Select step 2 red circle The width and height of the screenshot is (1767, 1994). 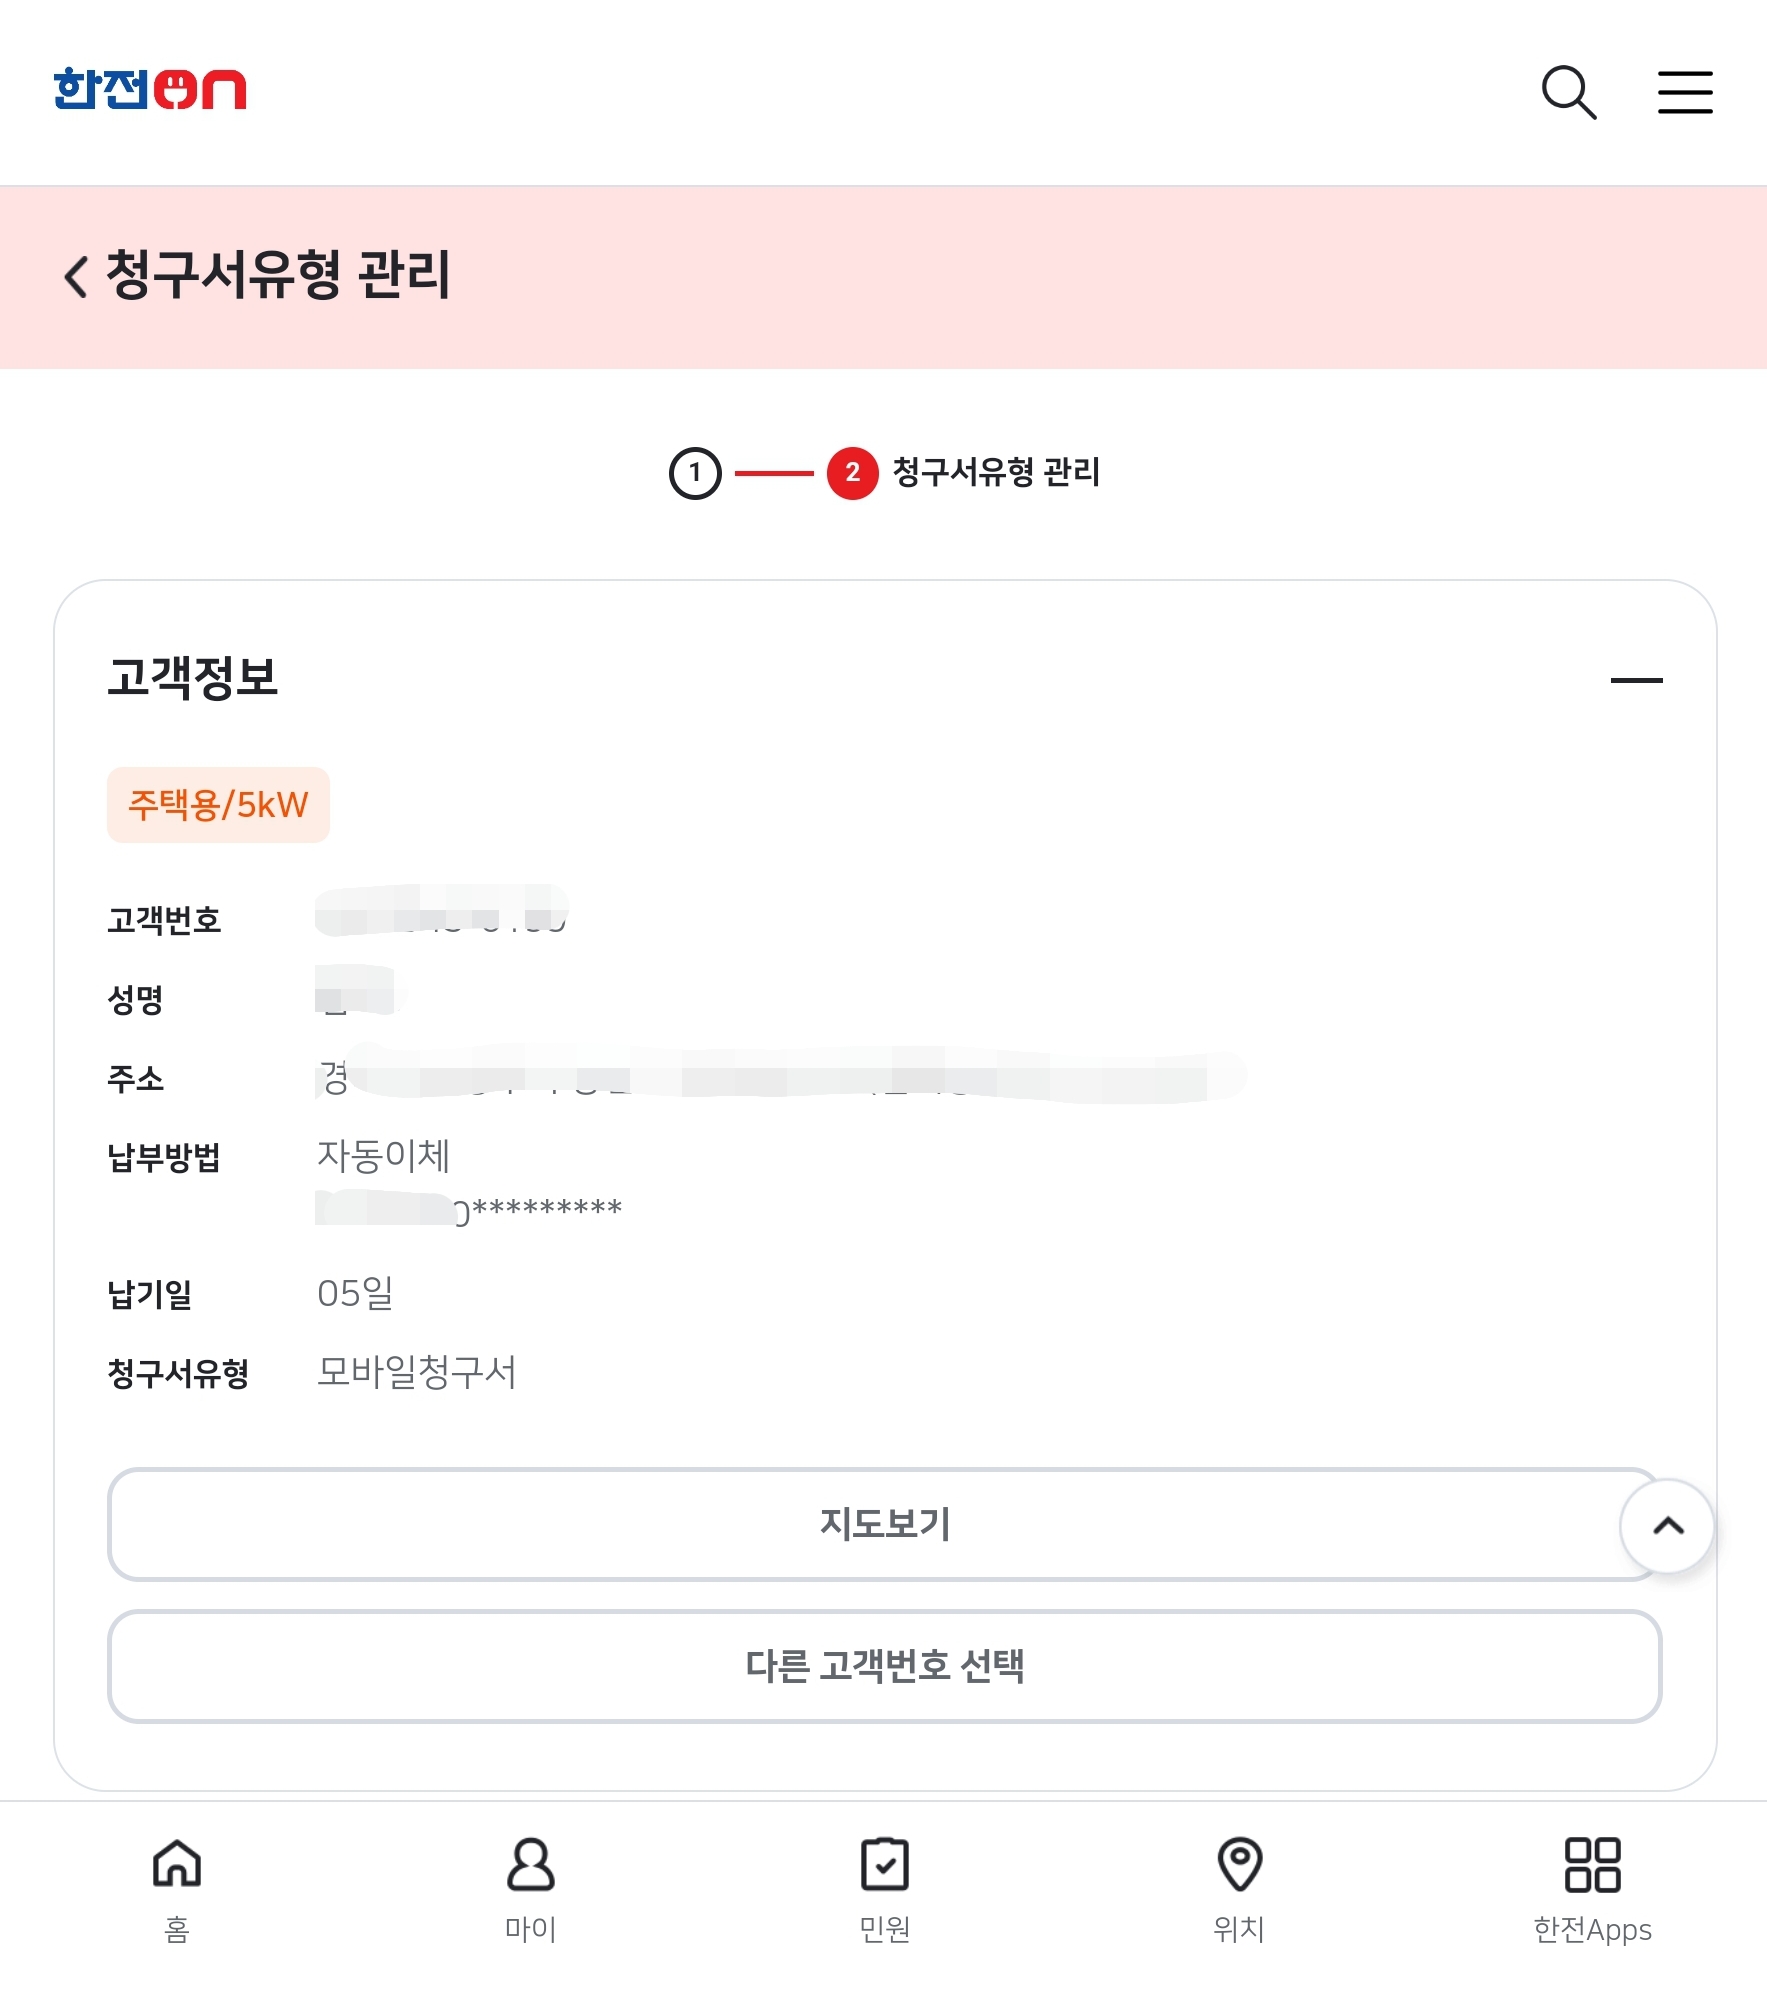point(852,473)
